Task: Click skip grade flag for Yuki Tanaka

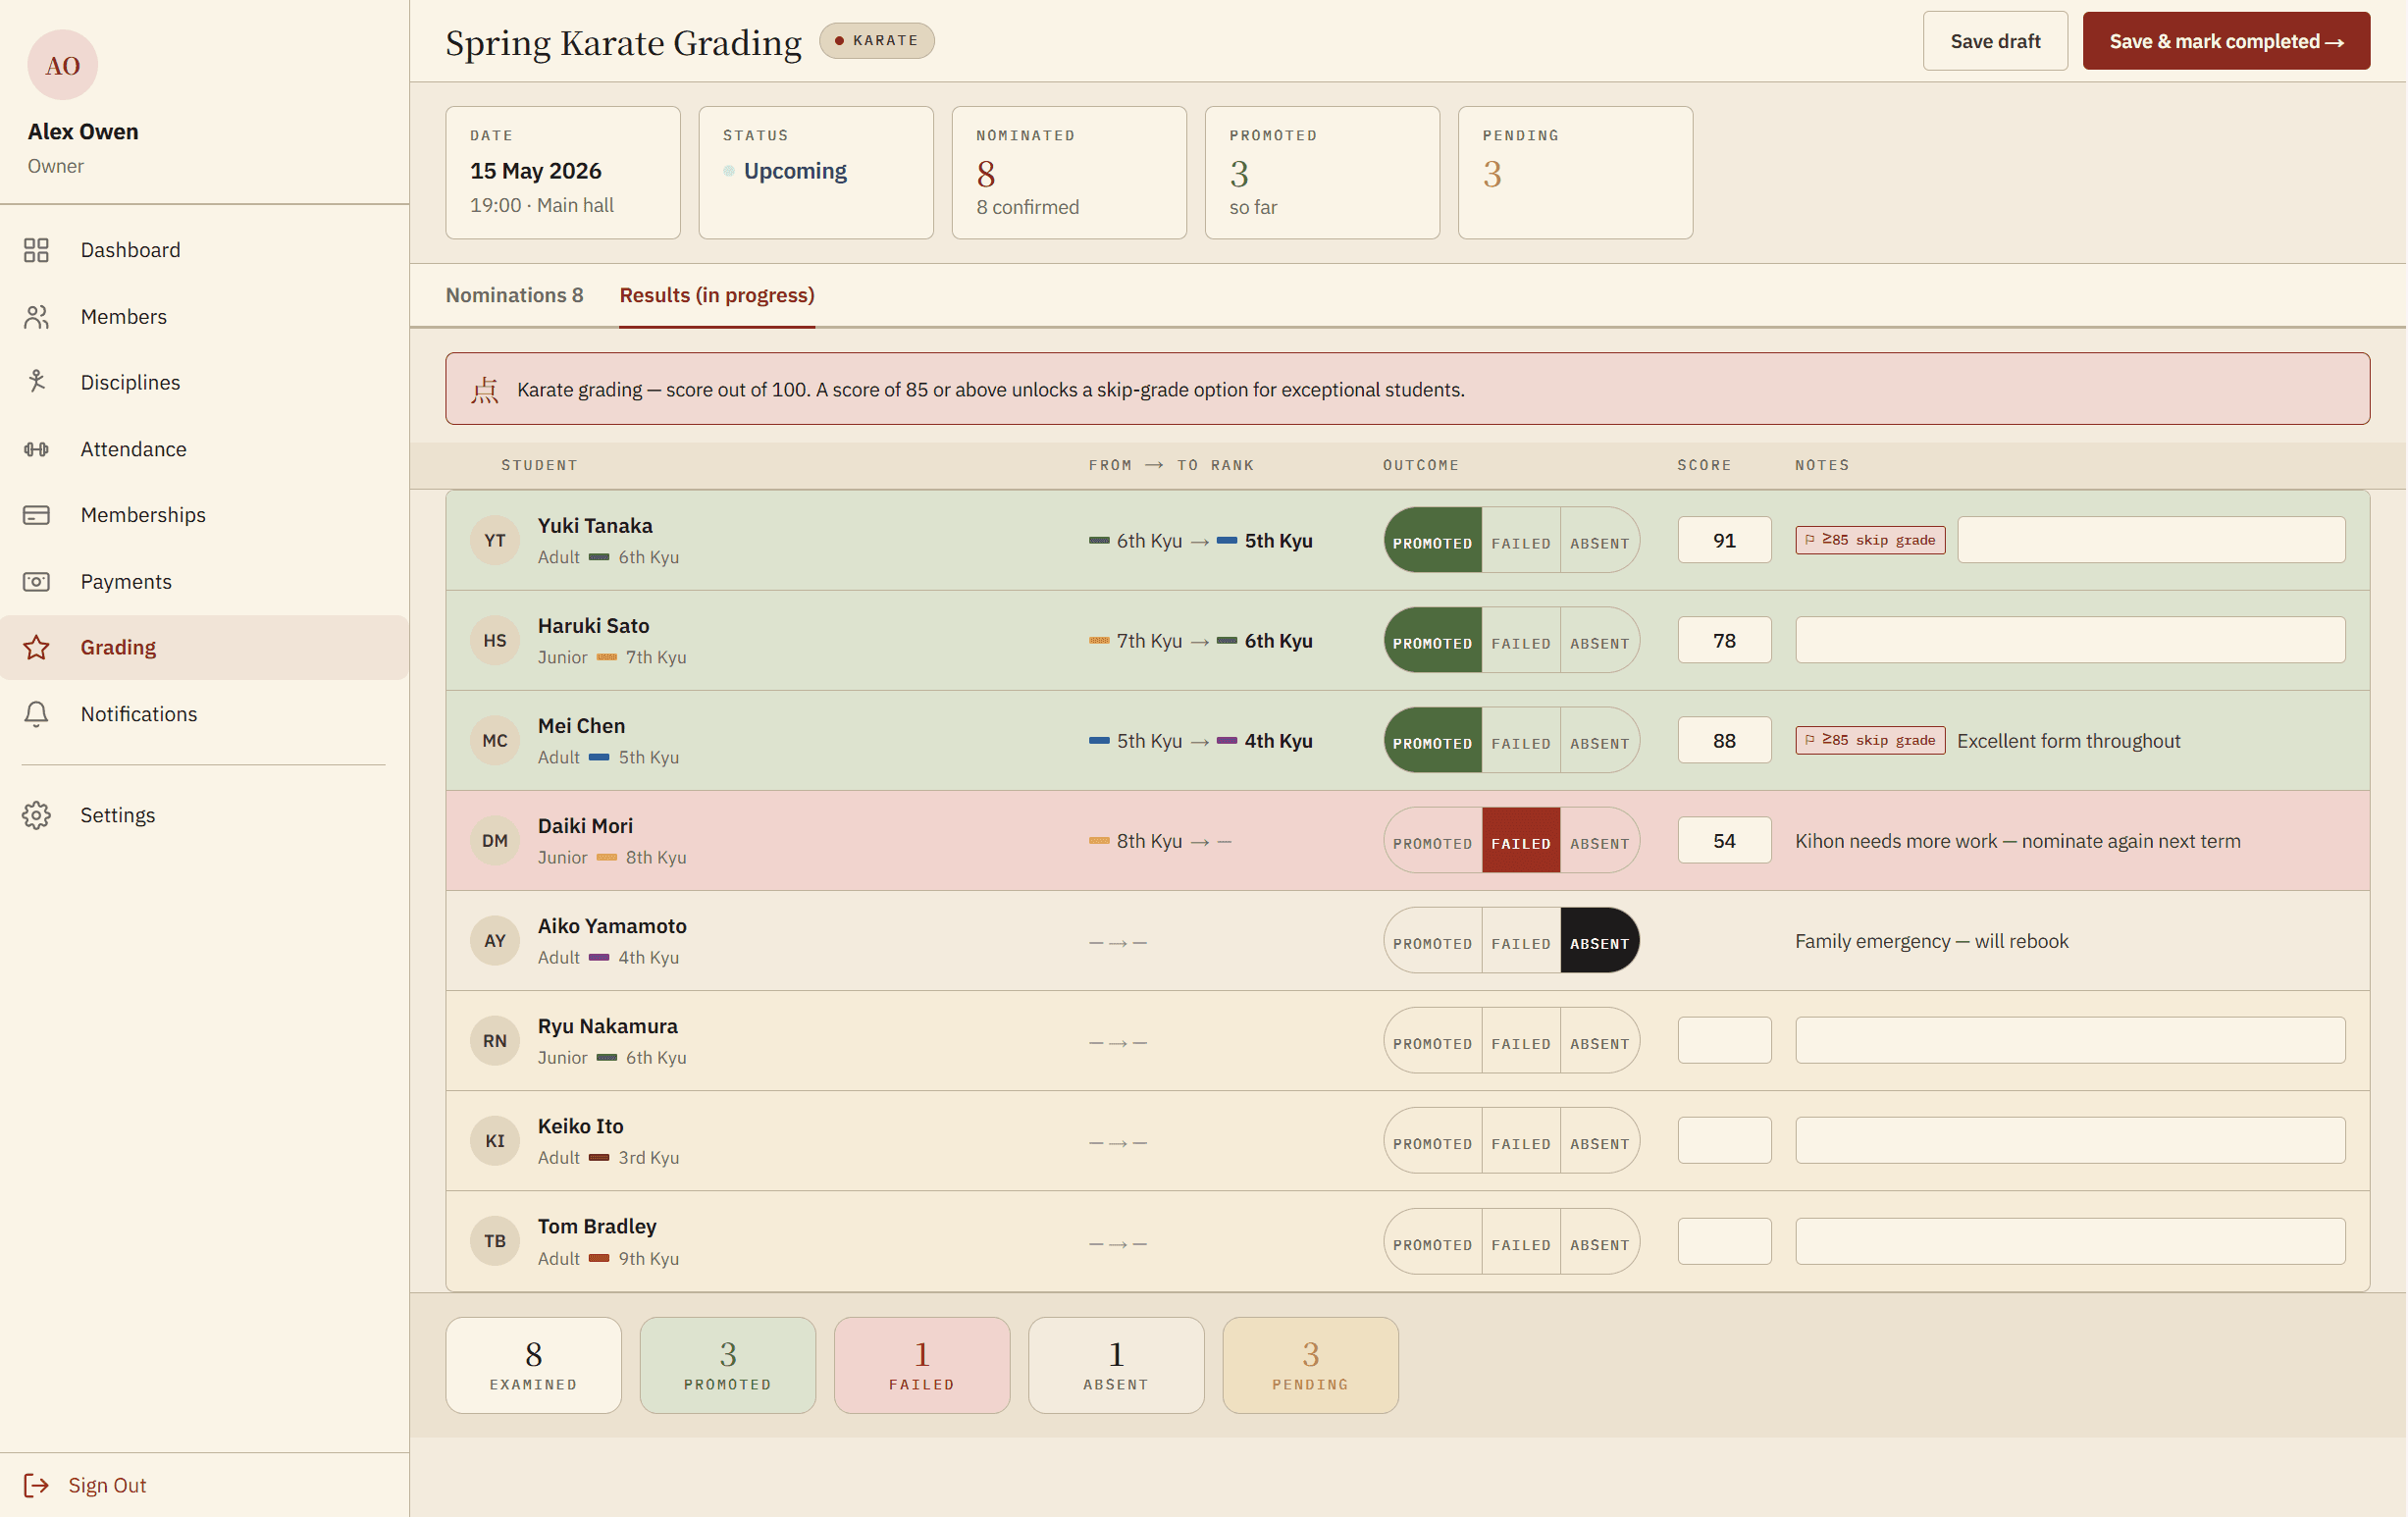Action: pos(1870,540)
